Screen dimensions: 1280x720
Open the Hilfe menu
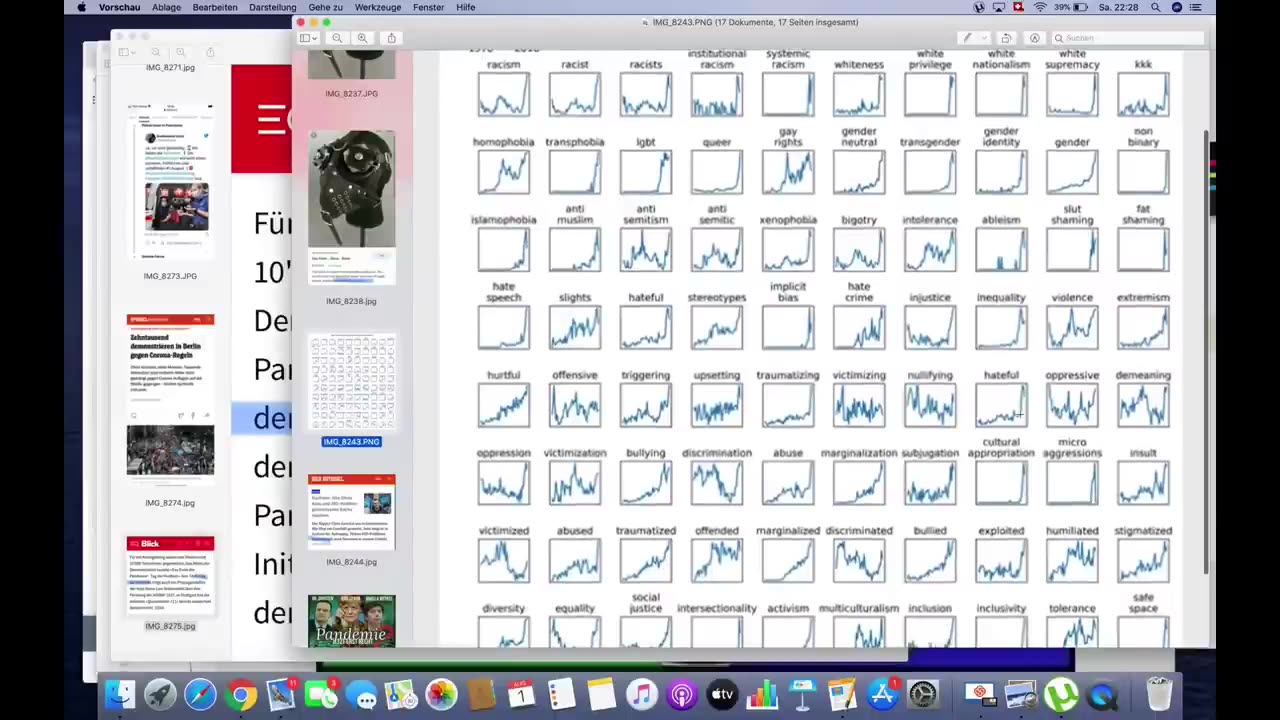[466, 7]
